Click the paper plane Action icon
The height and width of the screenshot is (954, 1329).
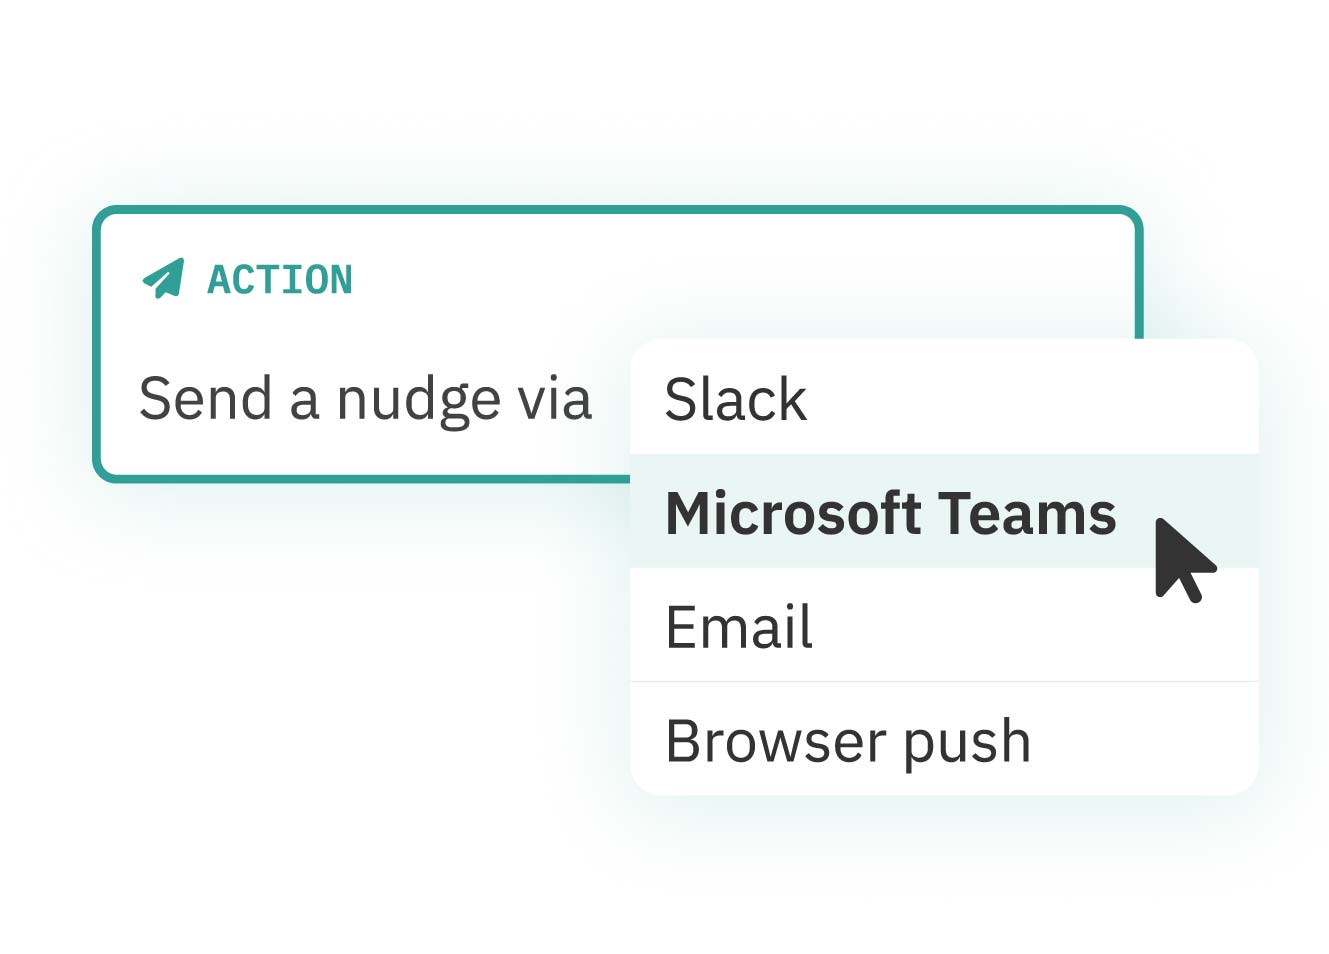click(x=163, y=278)
